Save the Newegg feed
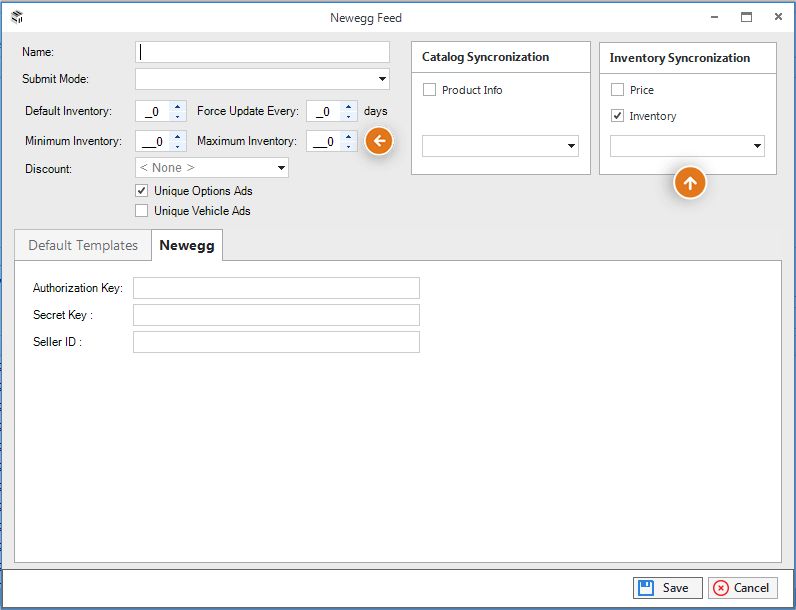Viewport: 796px width, 610px height. (x=668, y=588)
